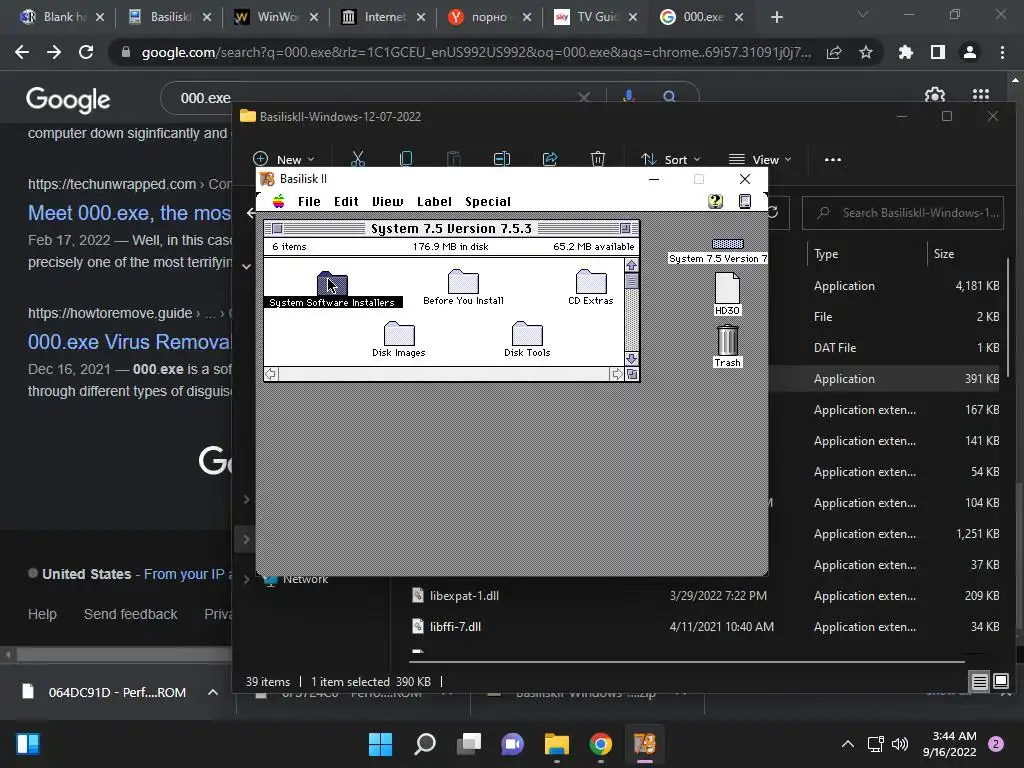1024x768 pixels.
Task: Click the Mac window close box
Action: (x=278, y=228)
